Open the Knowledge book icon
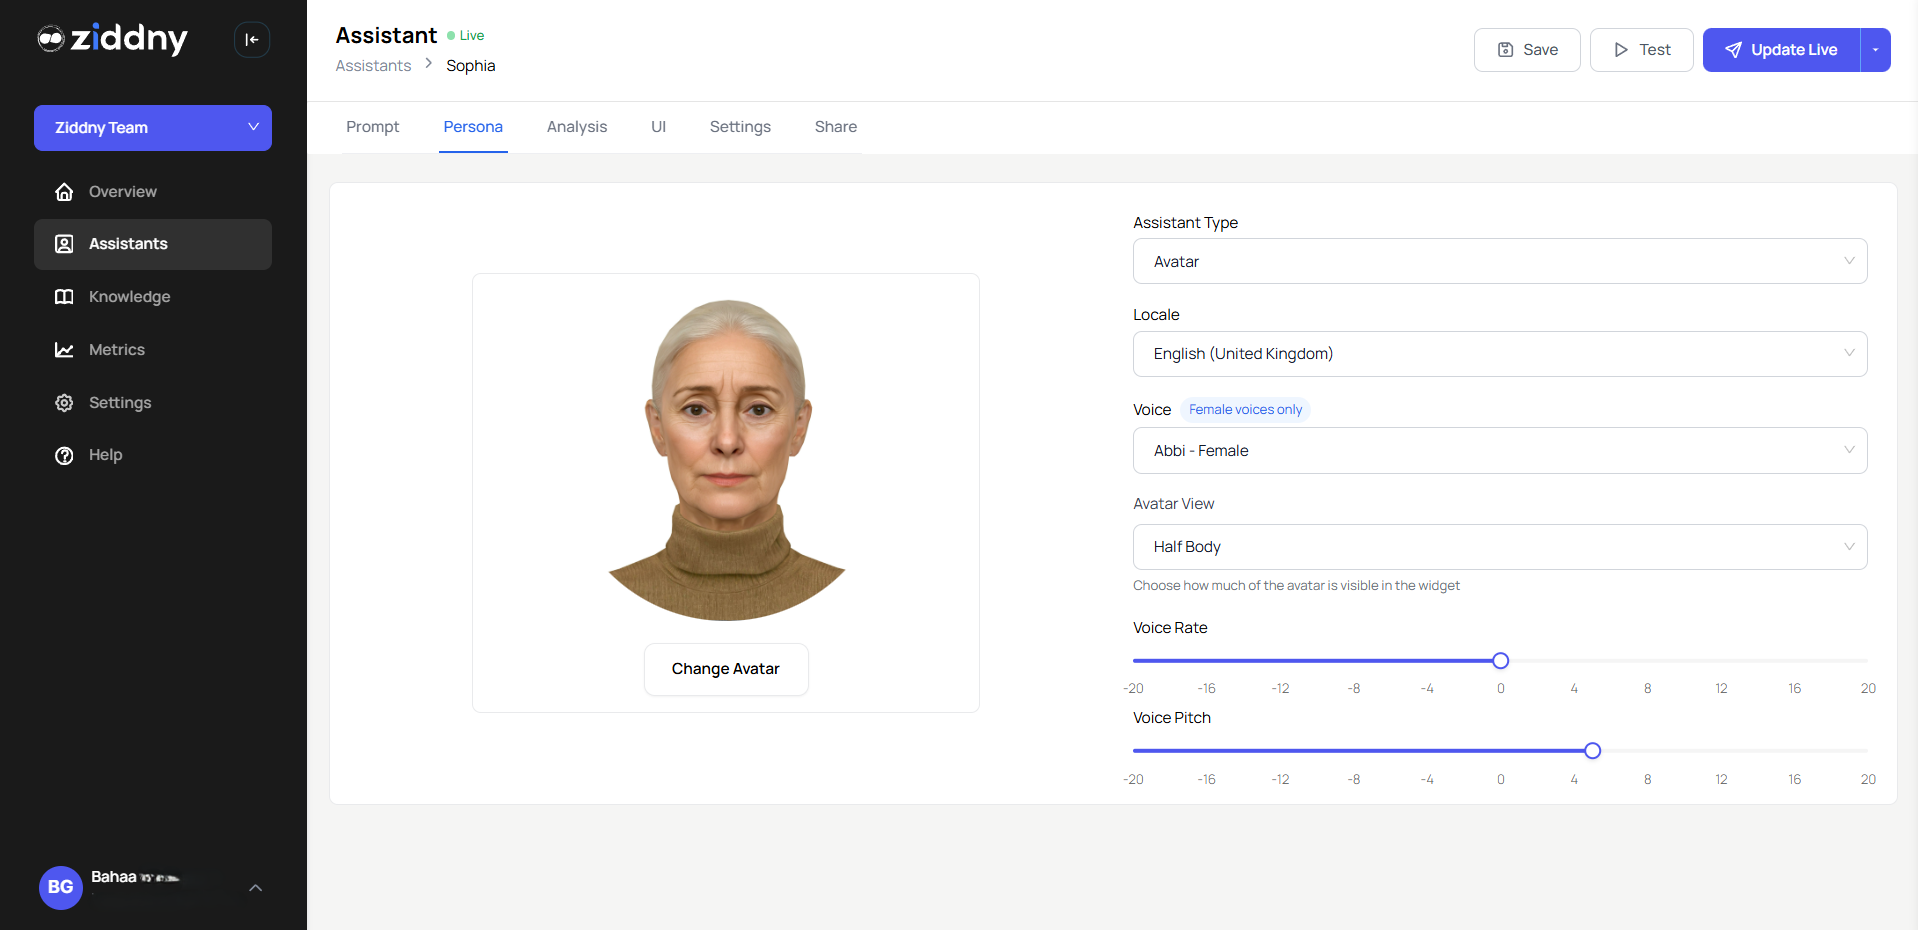The height and width of the screenshot is (930, 1918). click(x=64, y=297)
